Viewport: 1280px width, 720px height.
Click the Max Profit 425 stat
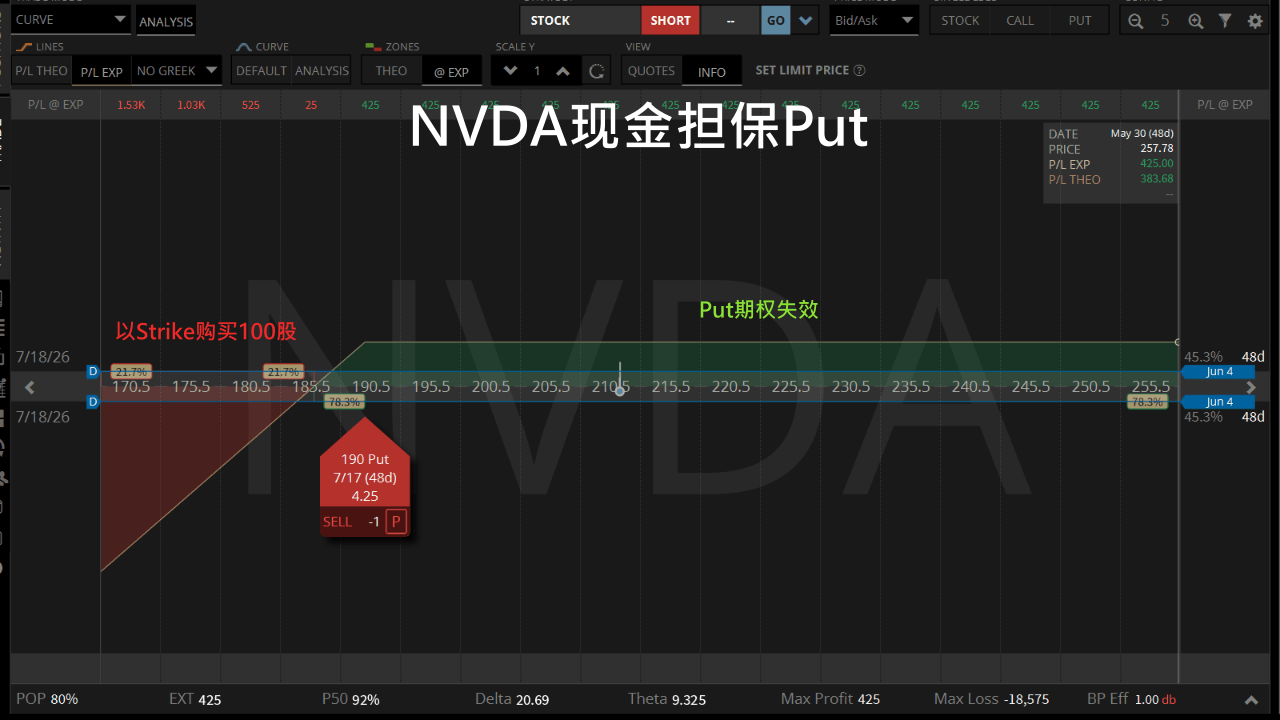click(x=831, y=699)
